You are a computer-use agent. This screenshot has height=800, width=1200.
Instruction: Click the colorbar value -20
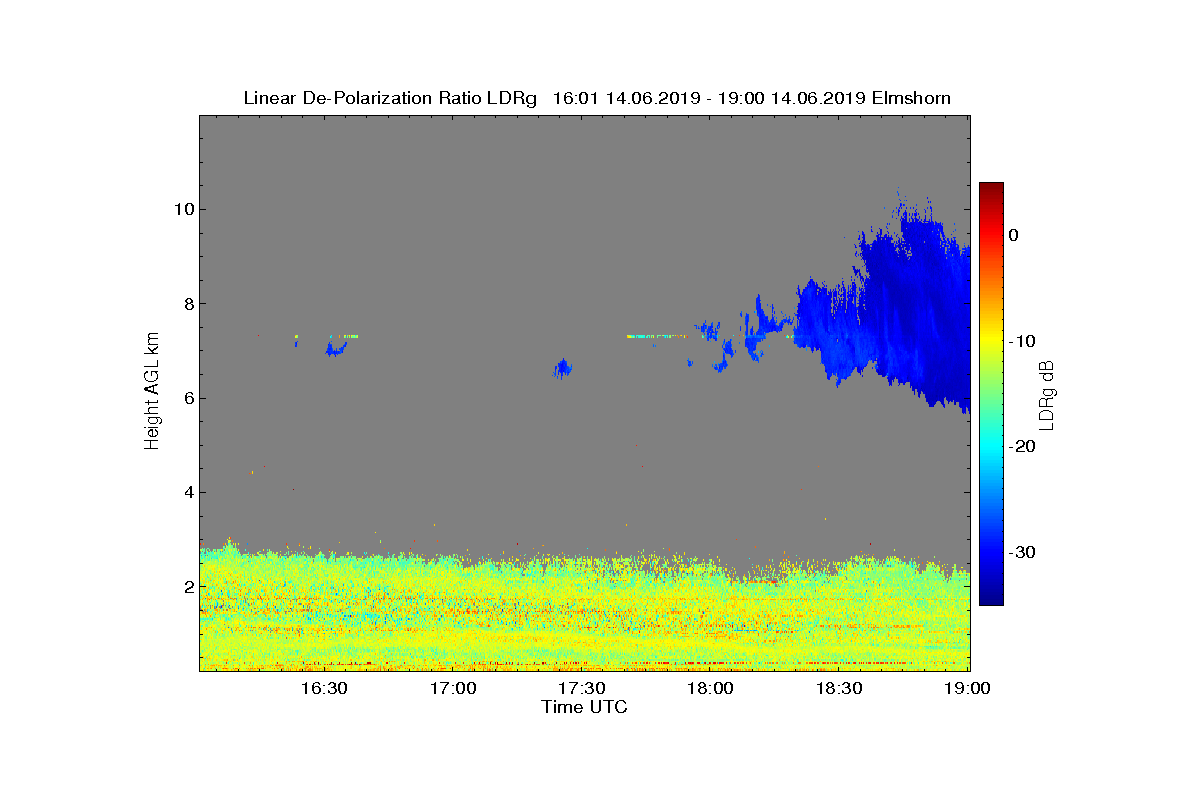pyautogui.click(x=1022, y=447)
